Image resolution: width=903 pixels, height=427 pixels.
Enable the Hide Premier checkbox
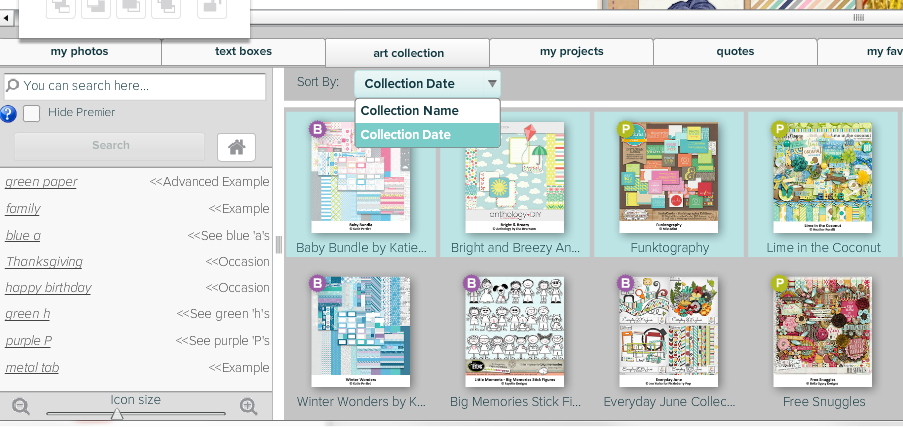coord(32,113)
